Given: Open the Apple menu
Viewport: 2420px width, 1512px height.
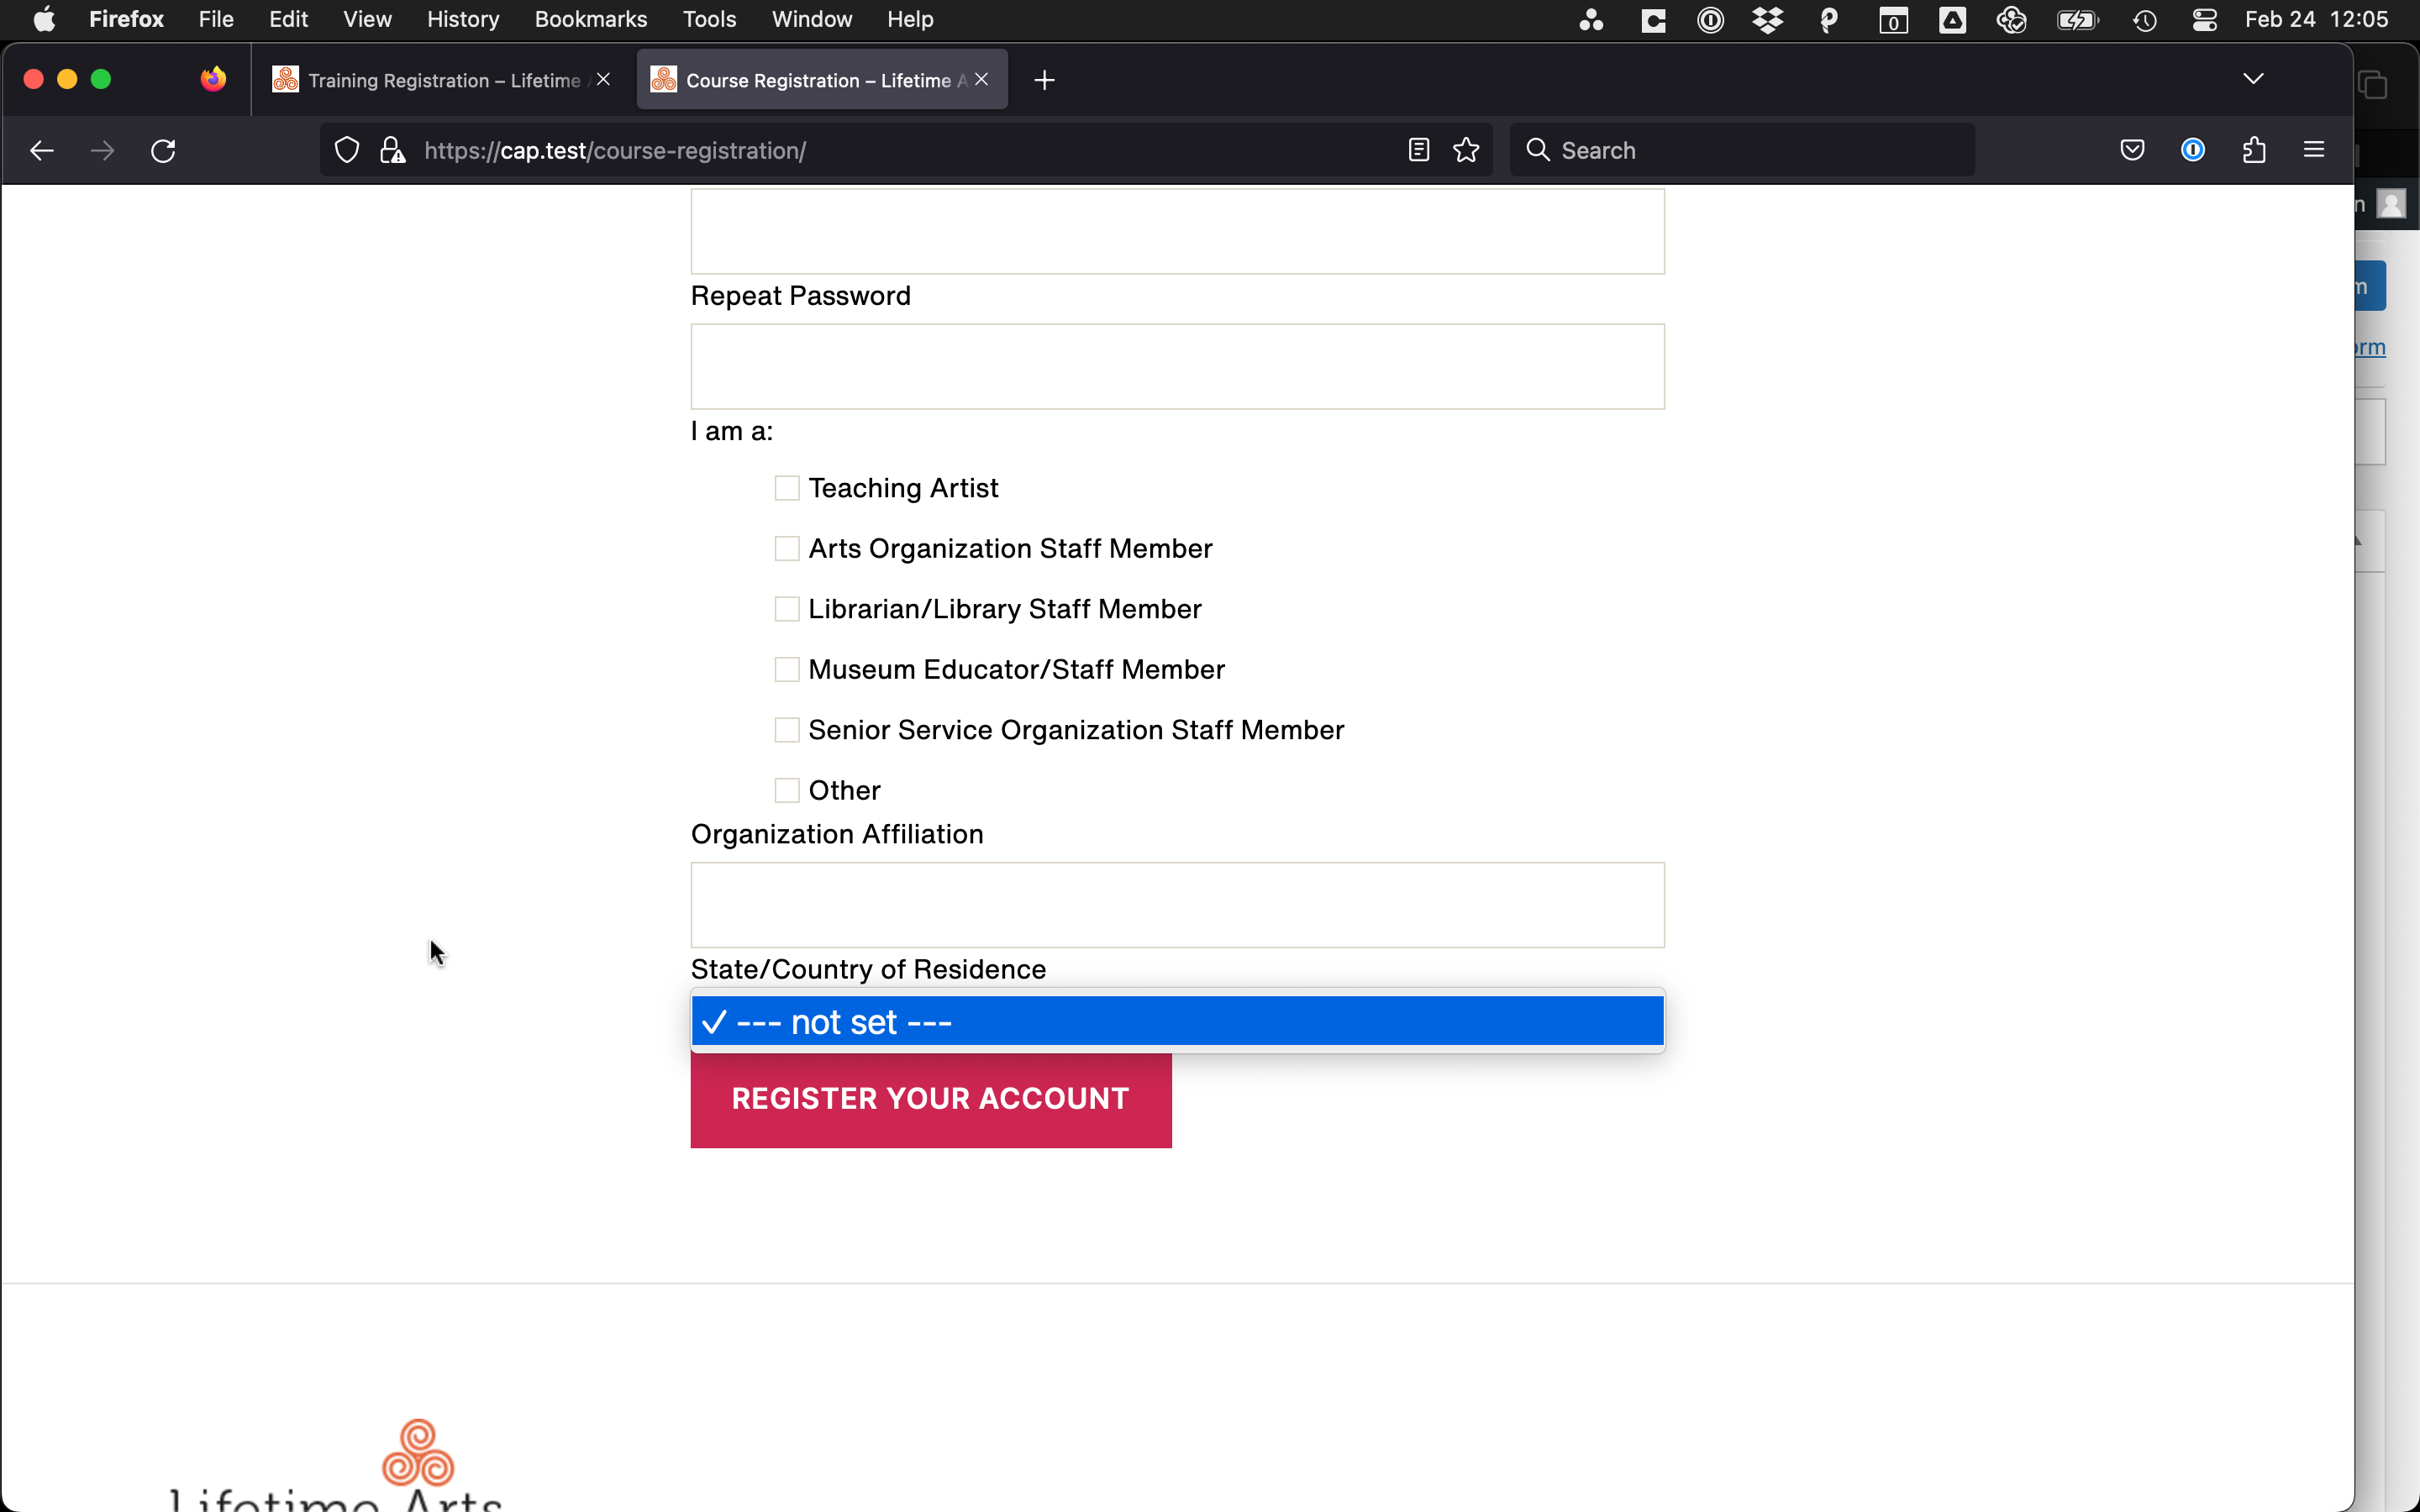Looking at the screenshot, I should click(44, 20).
